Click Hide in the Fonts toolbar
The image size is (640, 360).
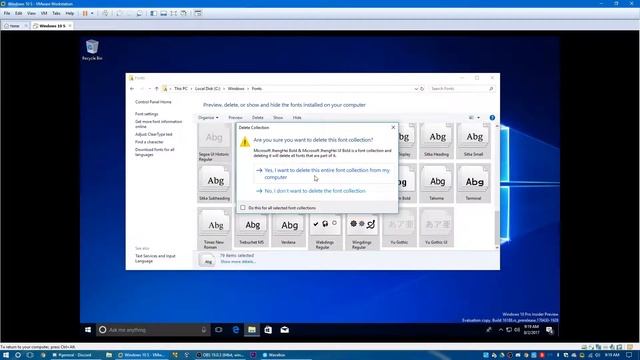tap(297, 118)
